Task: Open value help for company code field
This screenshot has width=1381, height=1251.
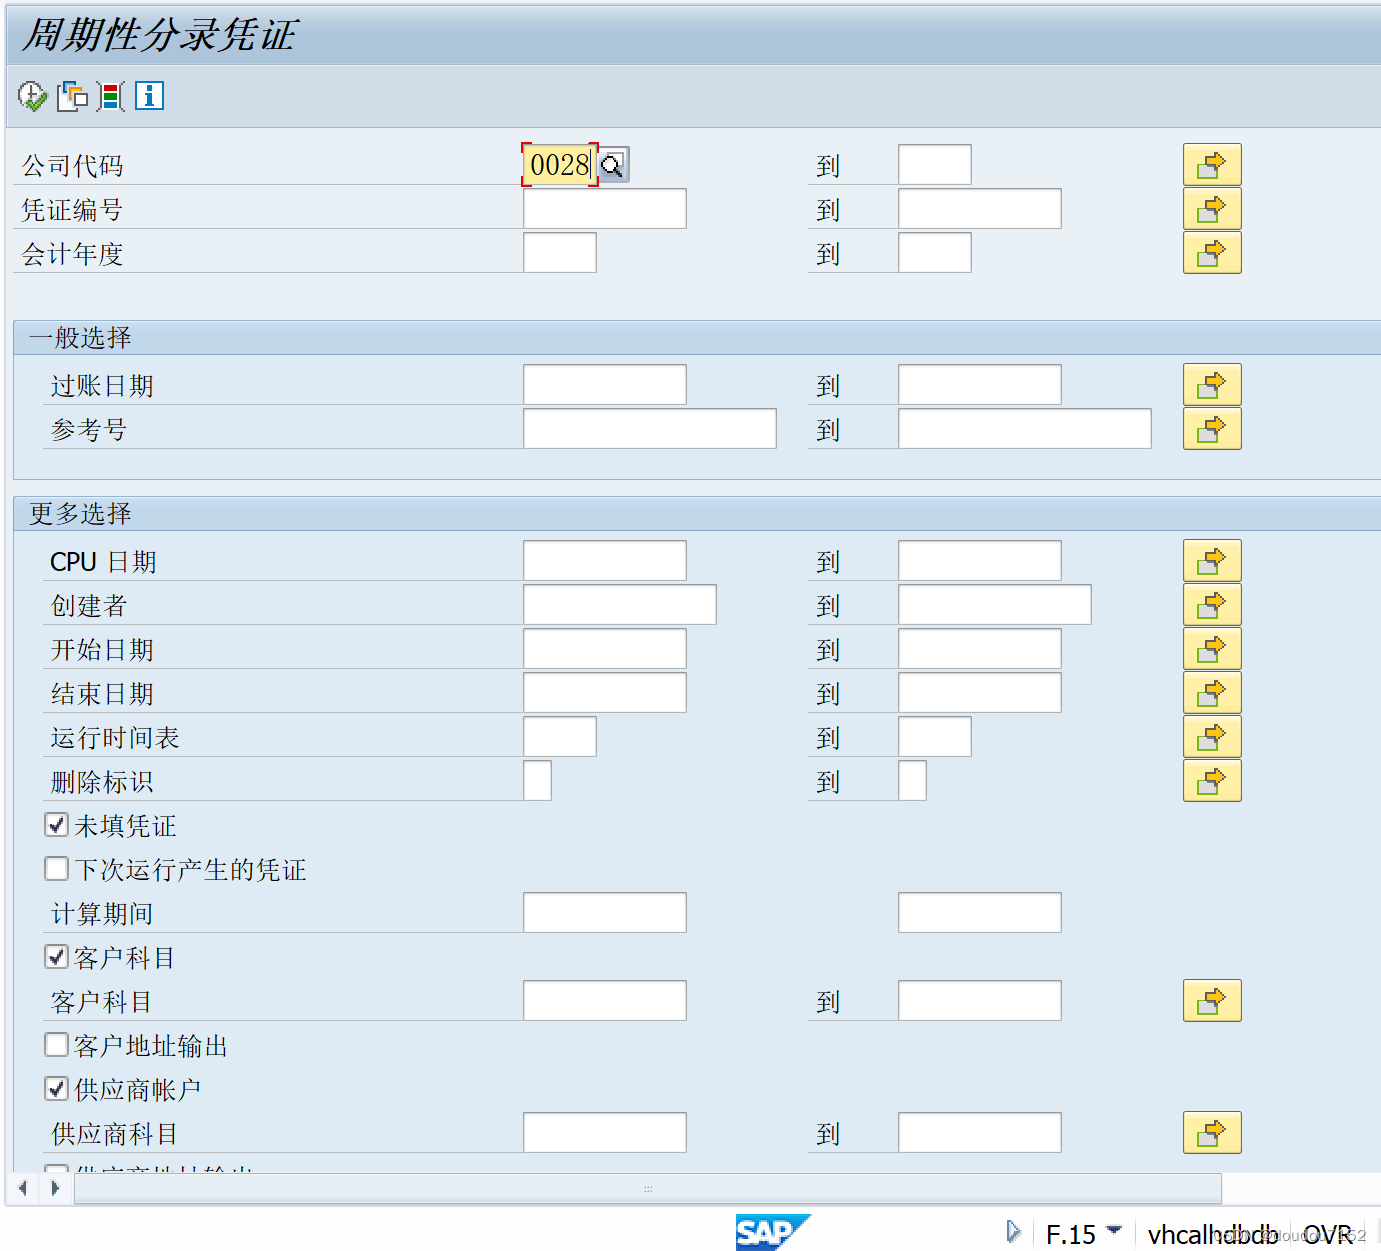Action: [612, 164]
